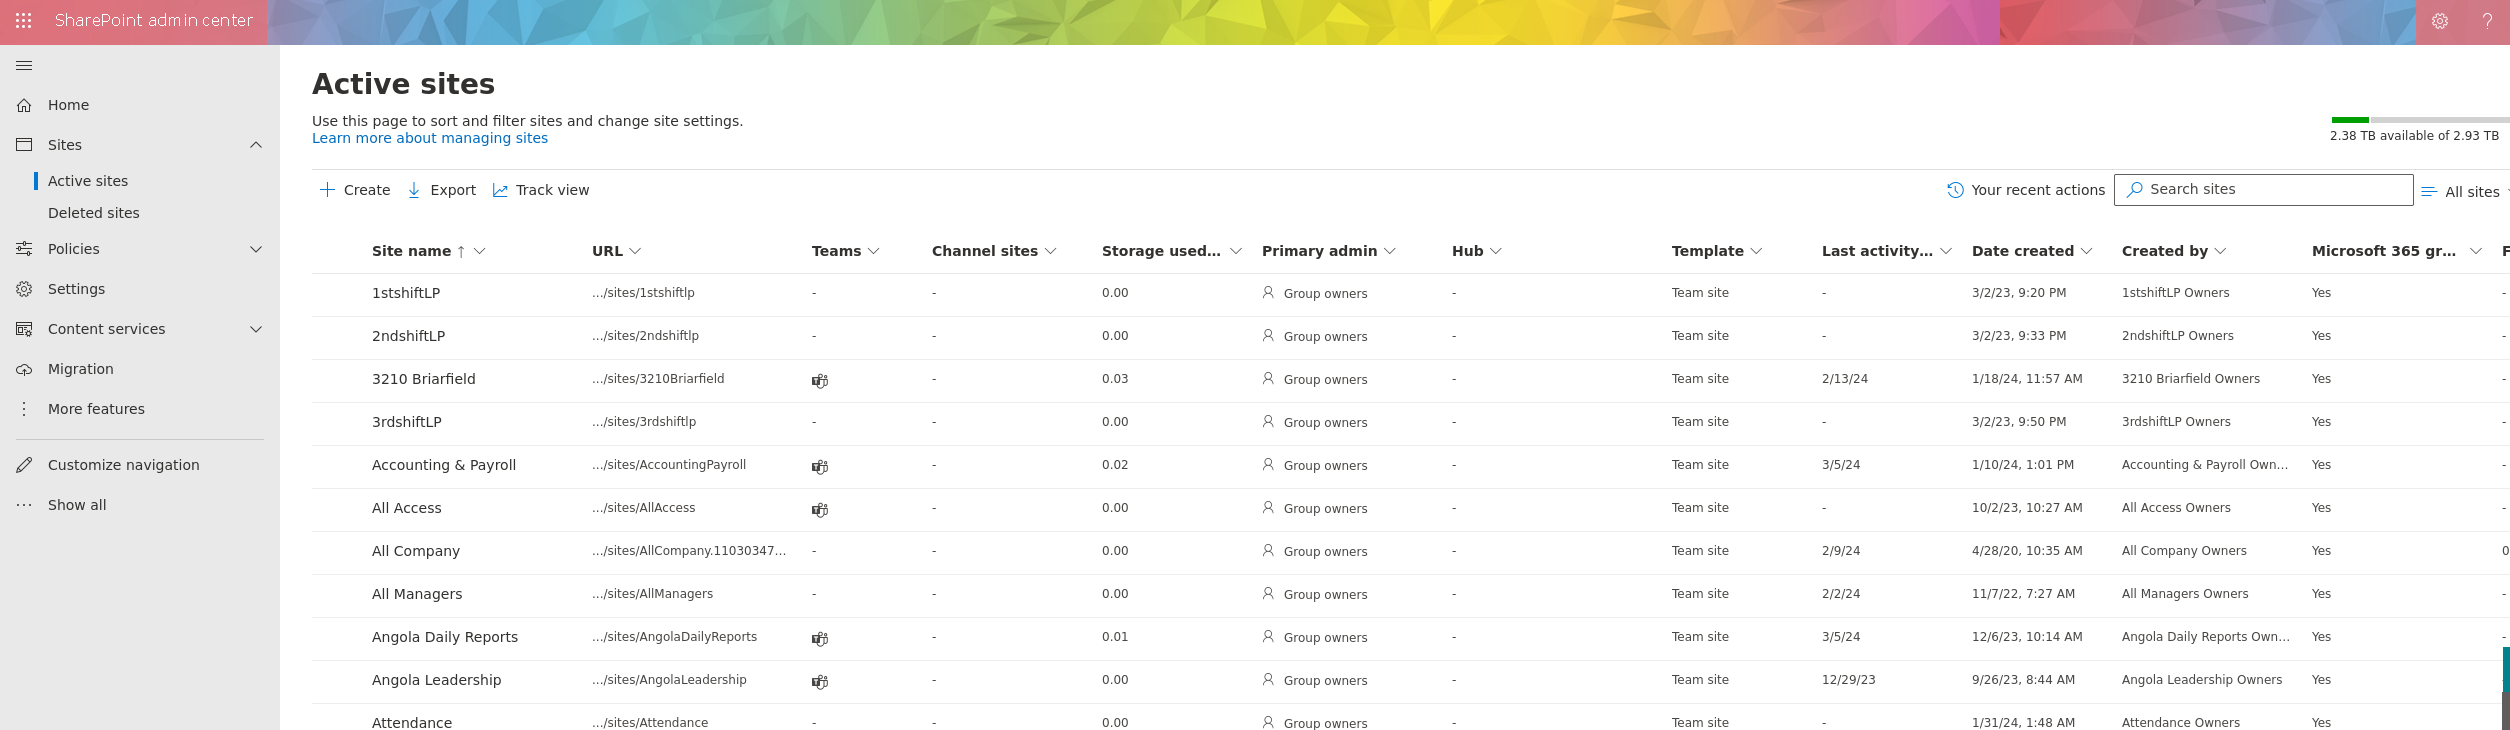Open the Accounting & Payroll site name

point(444,465)
